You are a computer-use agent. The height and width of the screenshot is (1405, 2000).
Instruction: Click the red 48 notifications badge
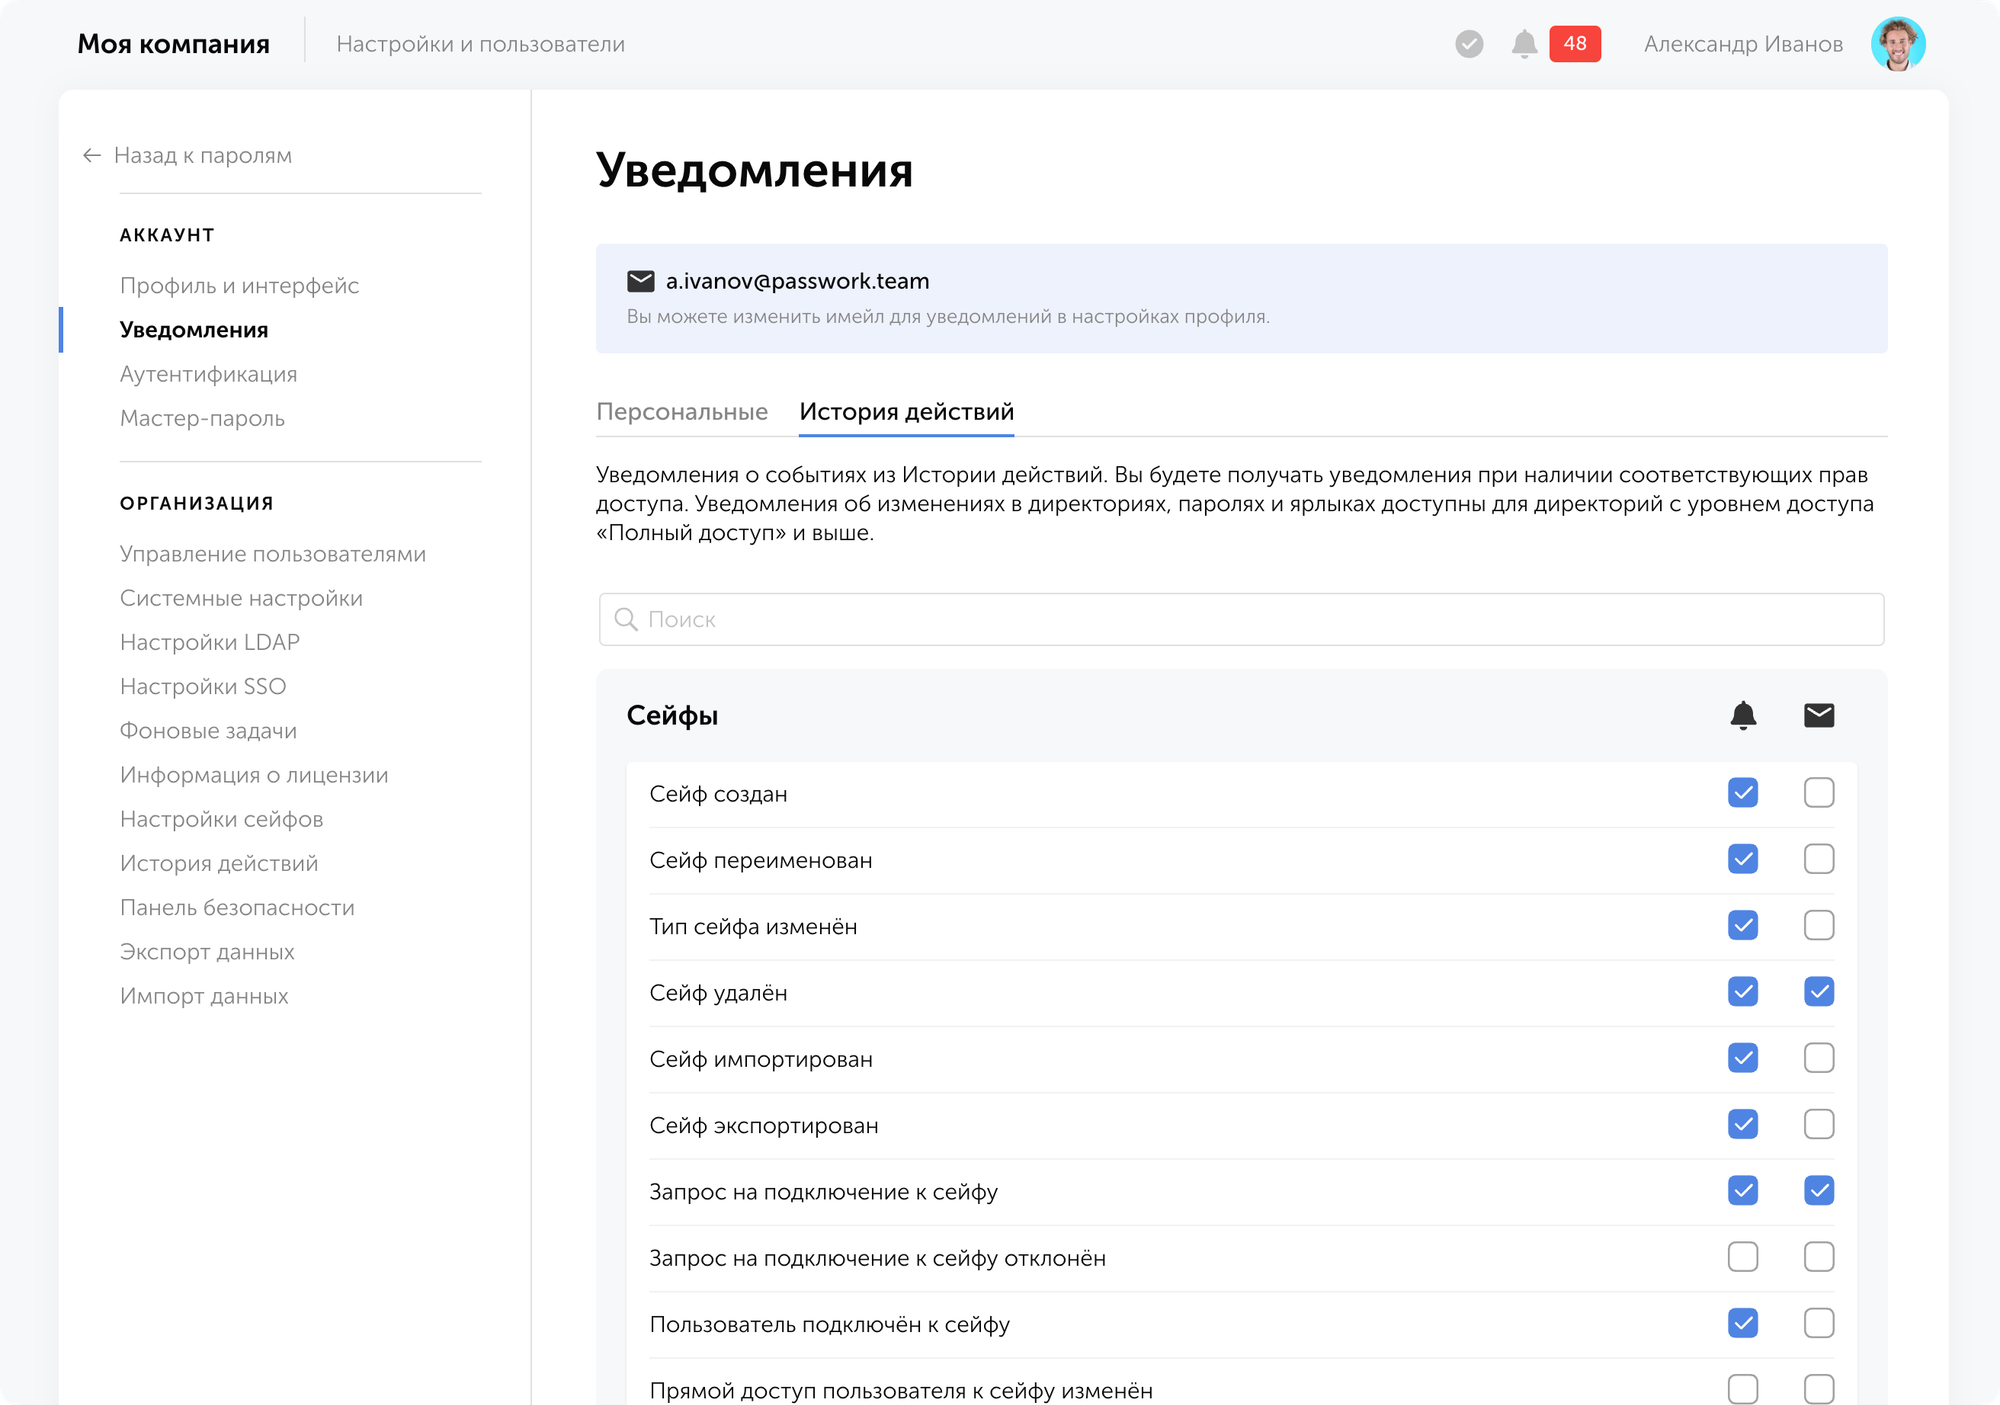pyautogui.click(x=1575, y=44)
